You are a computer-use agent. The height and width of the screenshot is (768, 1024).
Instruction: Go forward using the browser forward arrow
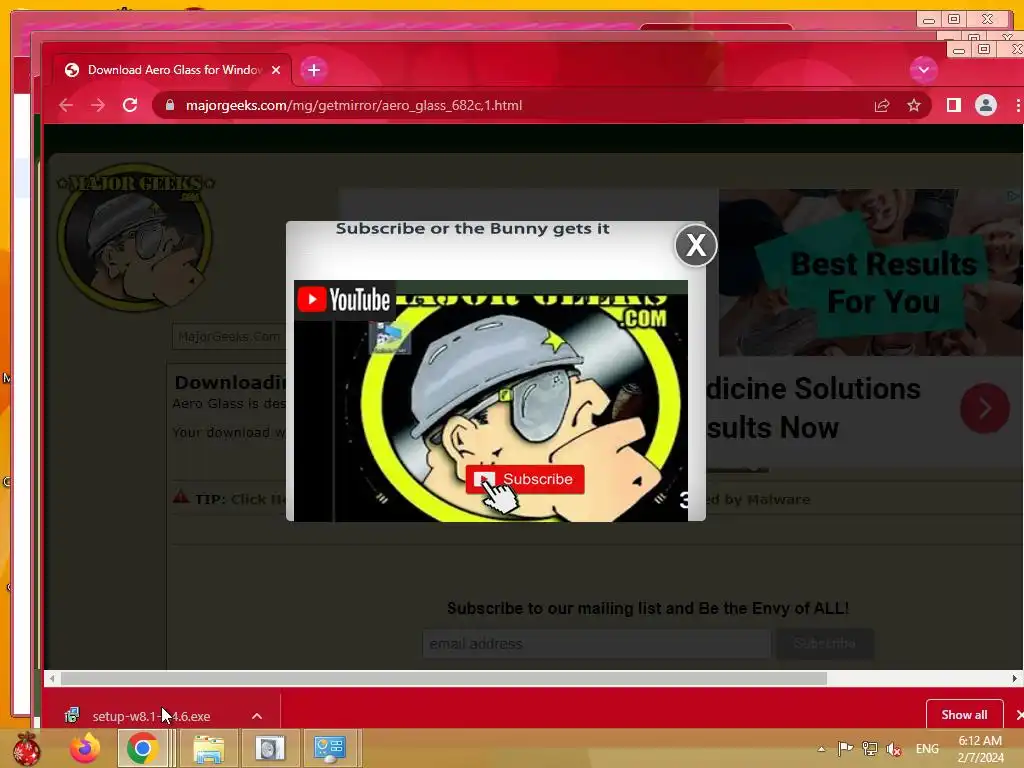98,105
